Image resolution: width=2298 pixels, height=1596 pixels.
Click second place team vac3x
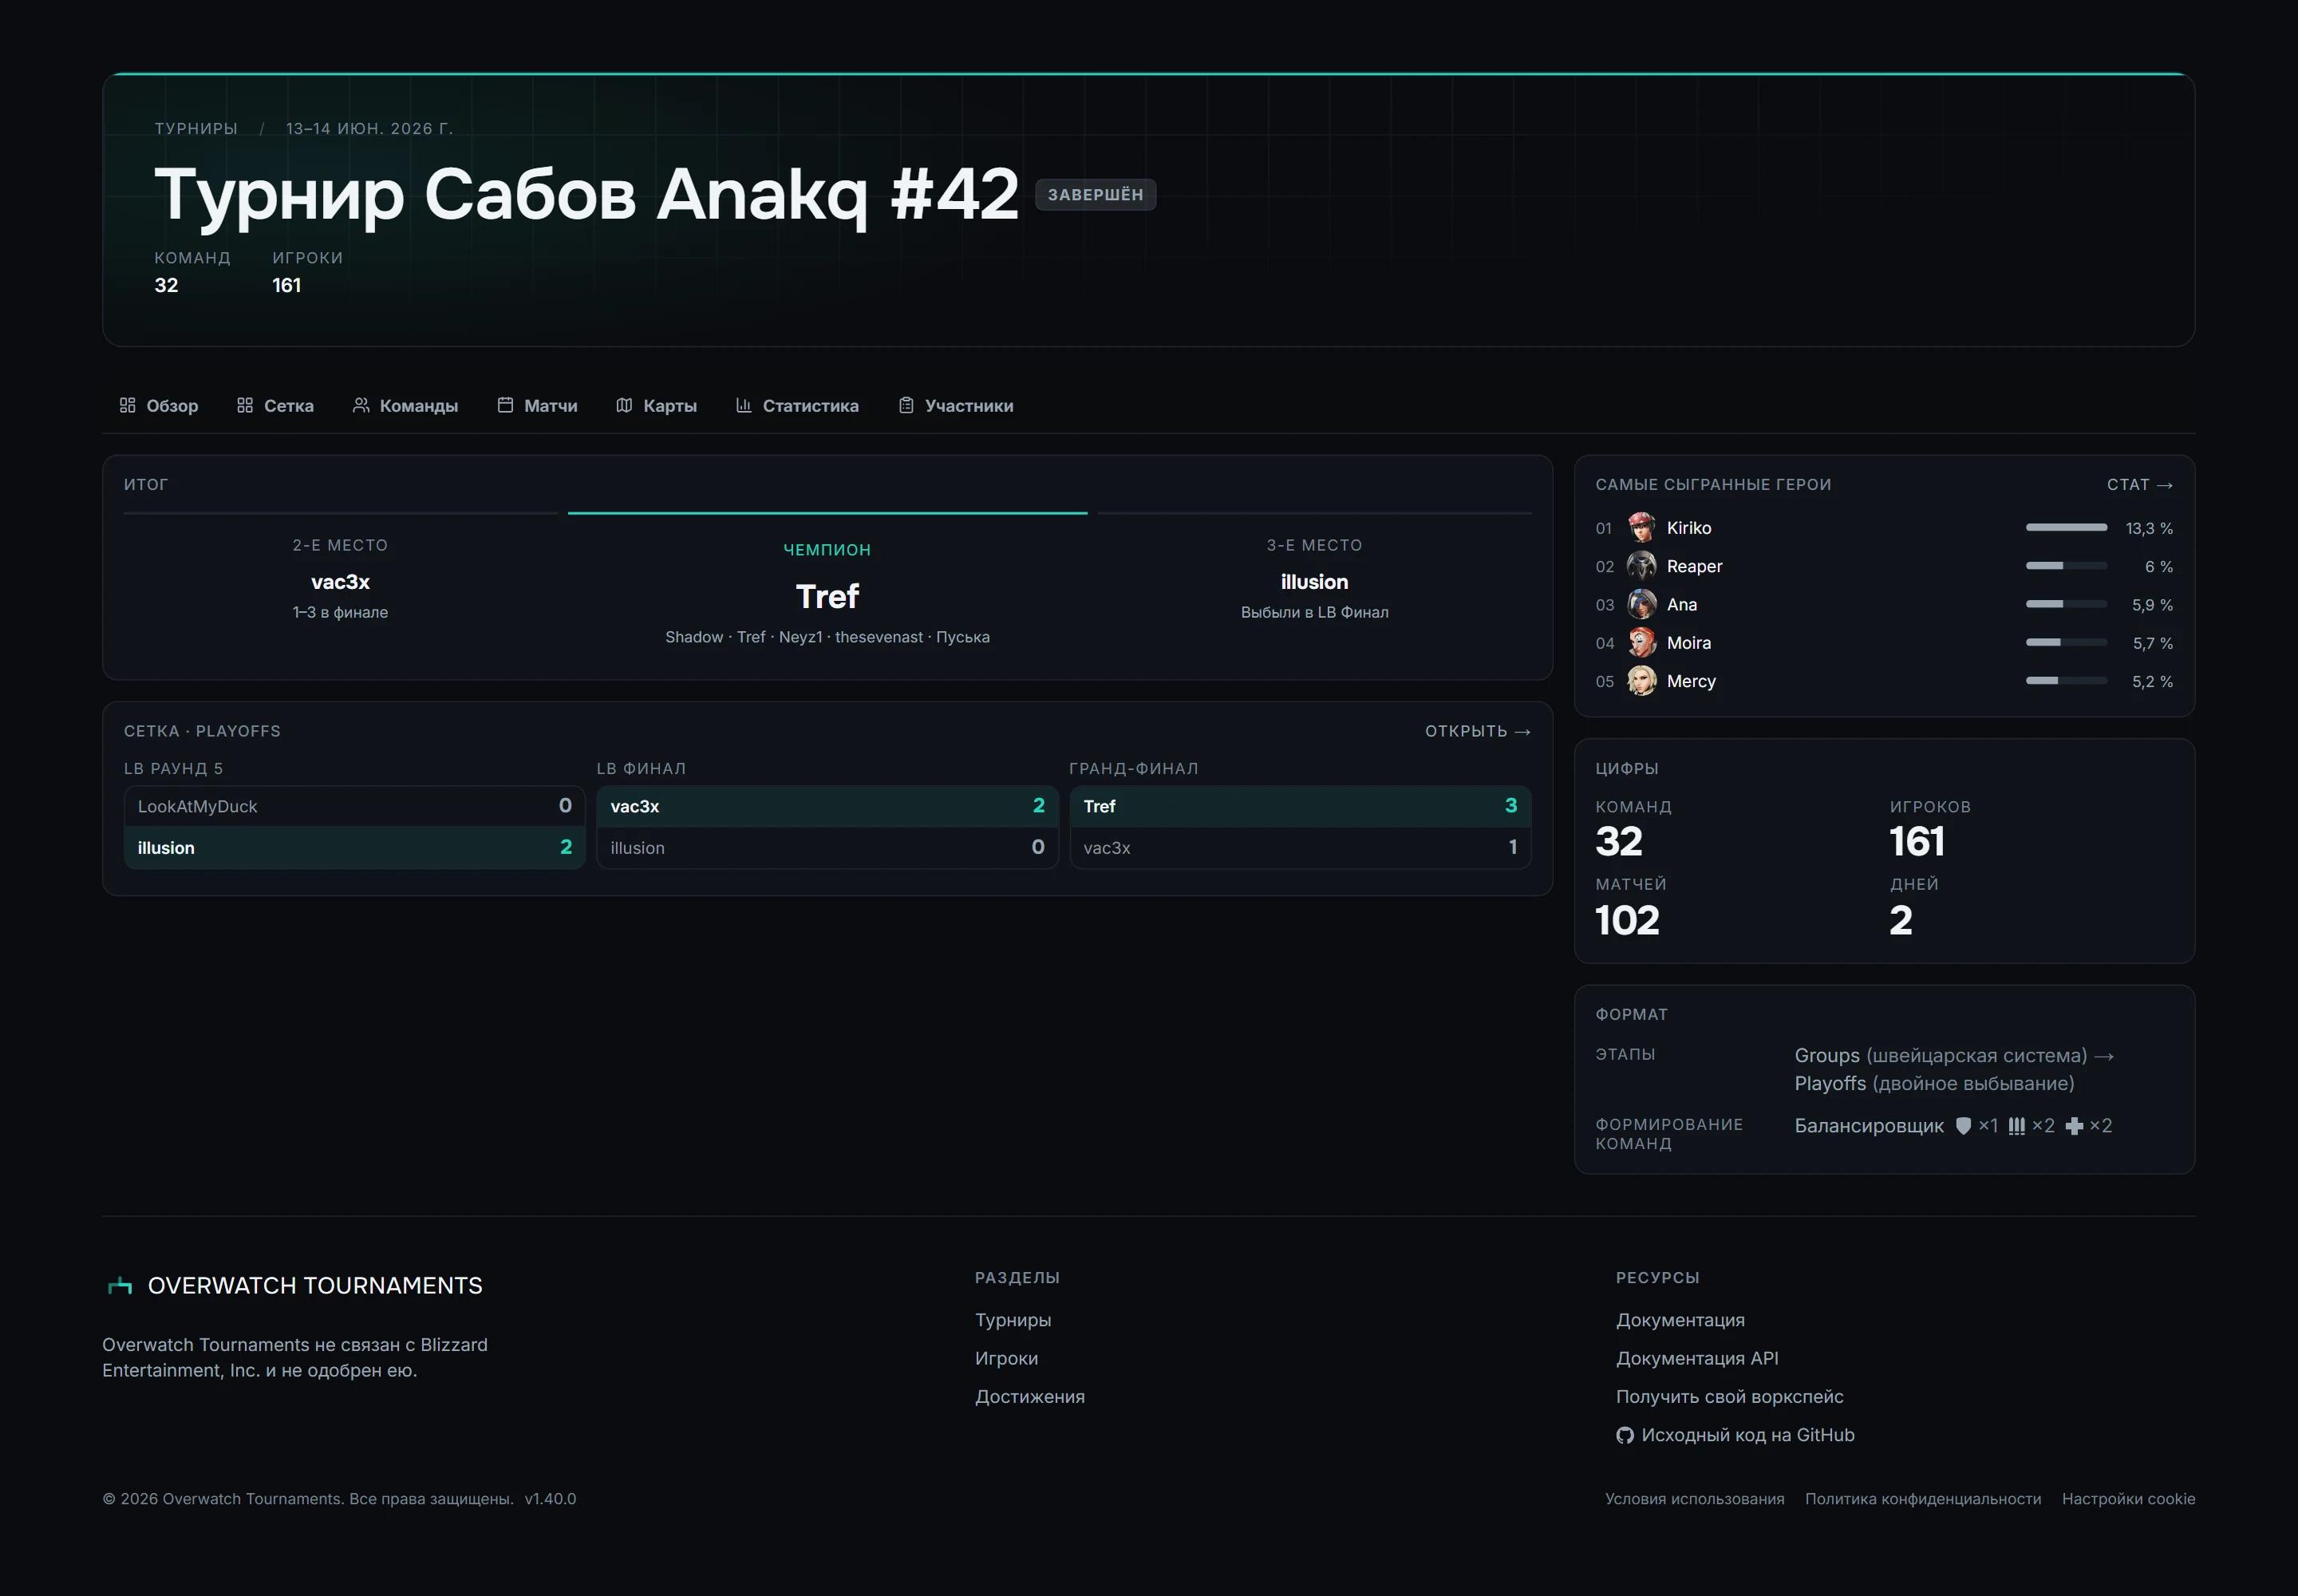[x=340, y=582]
